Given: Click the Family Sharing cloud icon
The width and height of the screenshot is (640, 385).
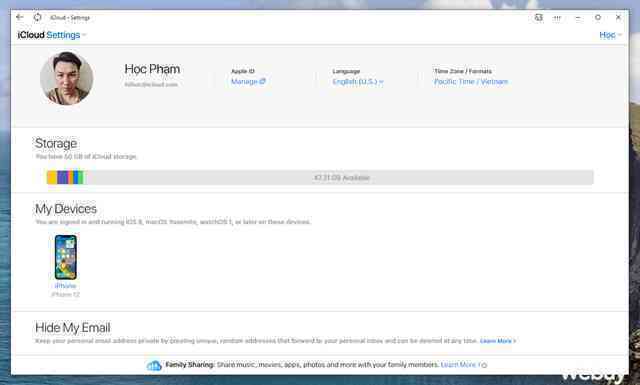Looking at the screenshot, I should (x=154, y=365).
